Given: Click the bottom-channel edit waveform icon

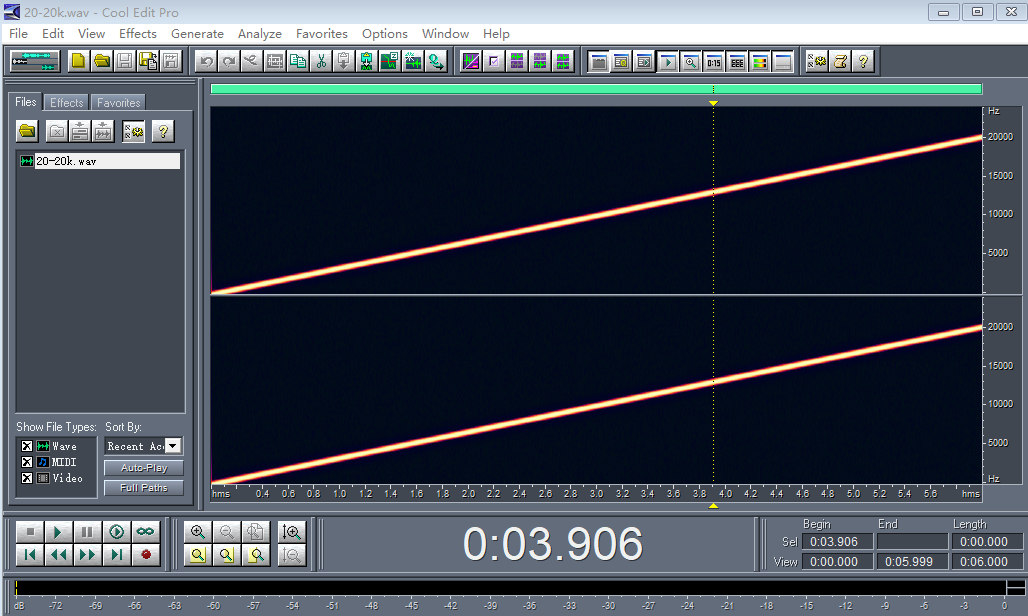Looking at the screenshot, I should pyautogui.click(x=540, y=62).
